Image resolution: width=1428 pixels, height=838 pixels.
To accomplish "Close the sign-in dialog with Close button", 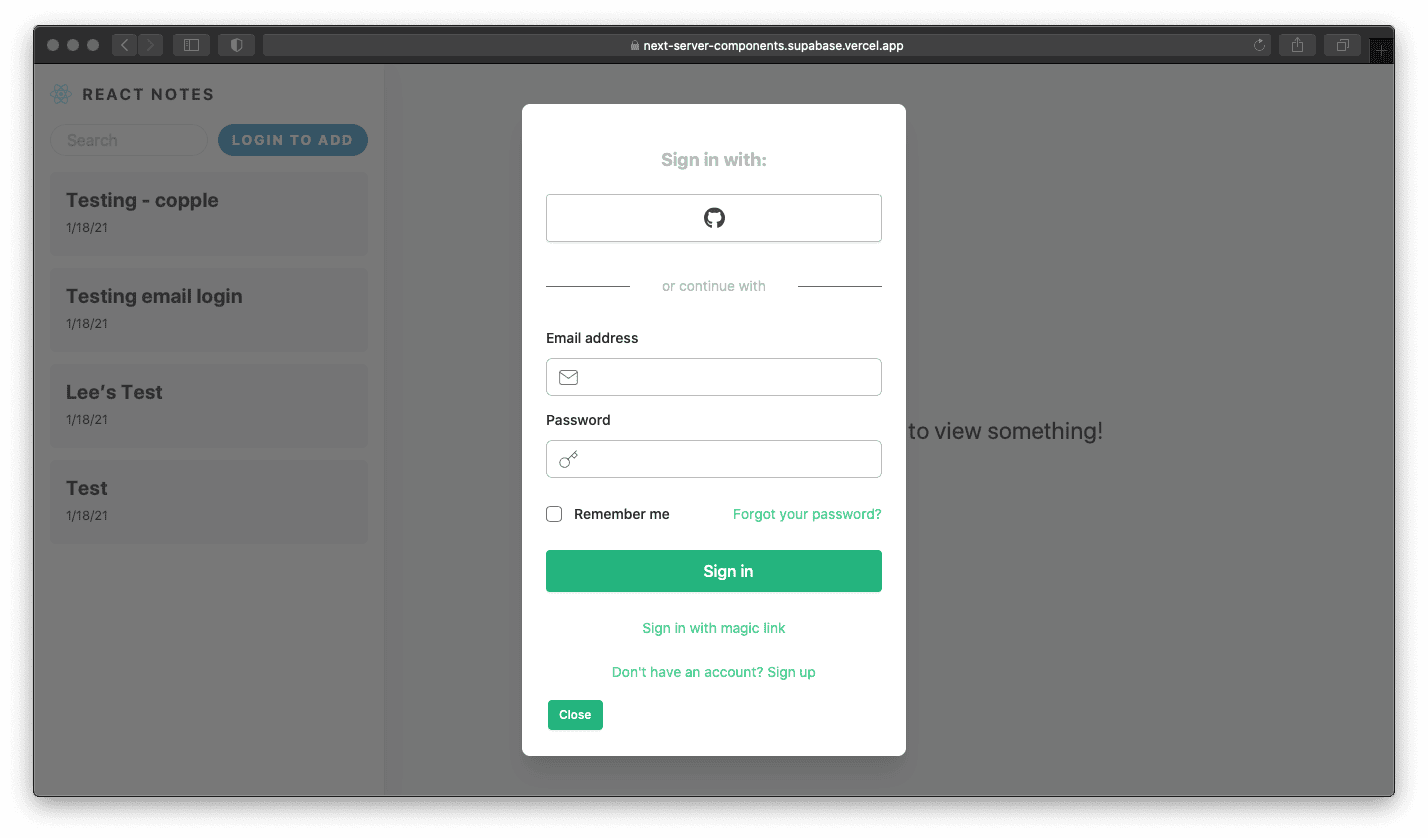I will click(575, 715).
